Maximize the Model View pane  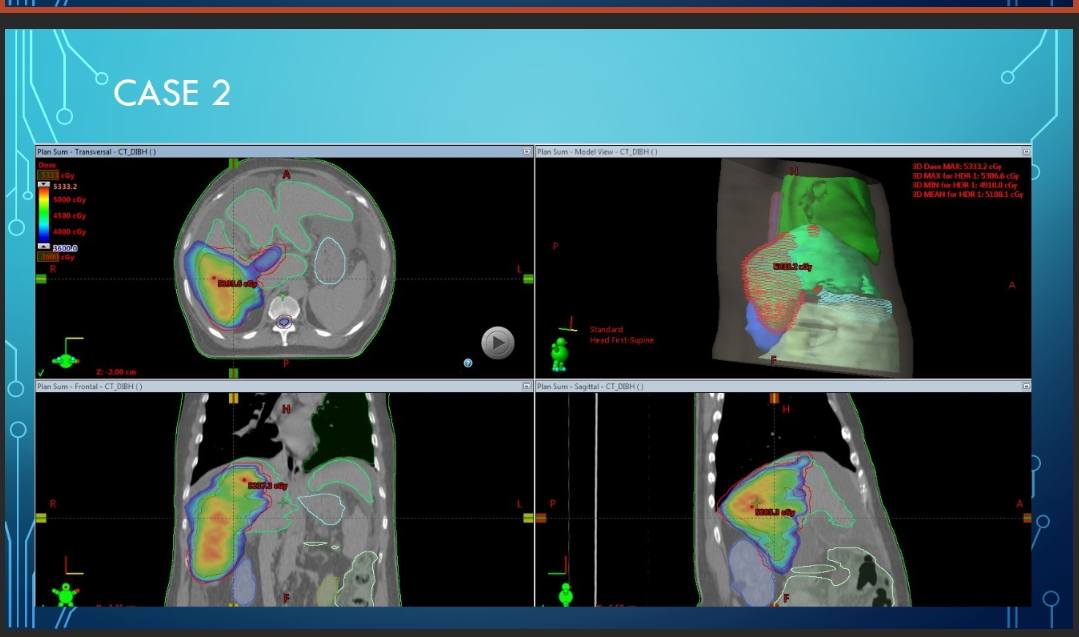(1026, 152)
